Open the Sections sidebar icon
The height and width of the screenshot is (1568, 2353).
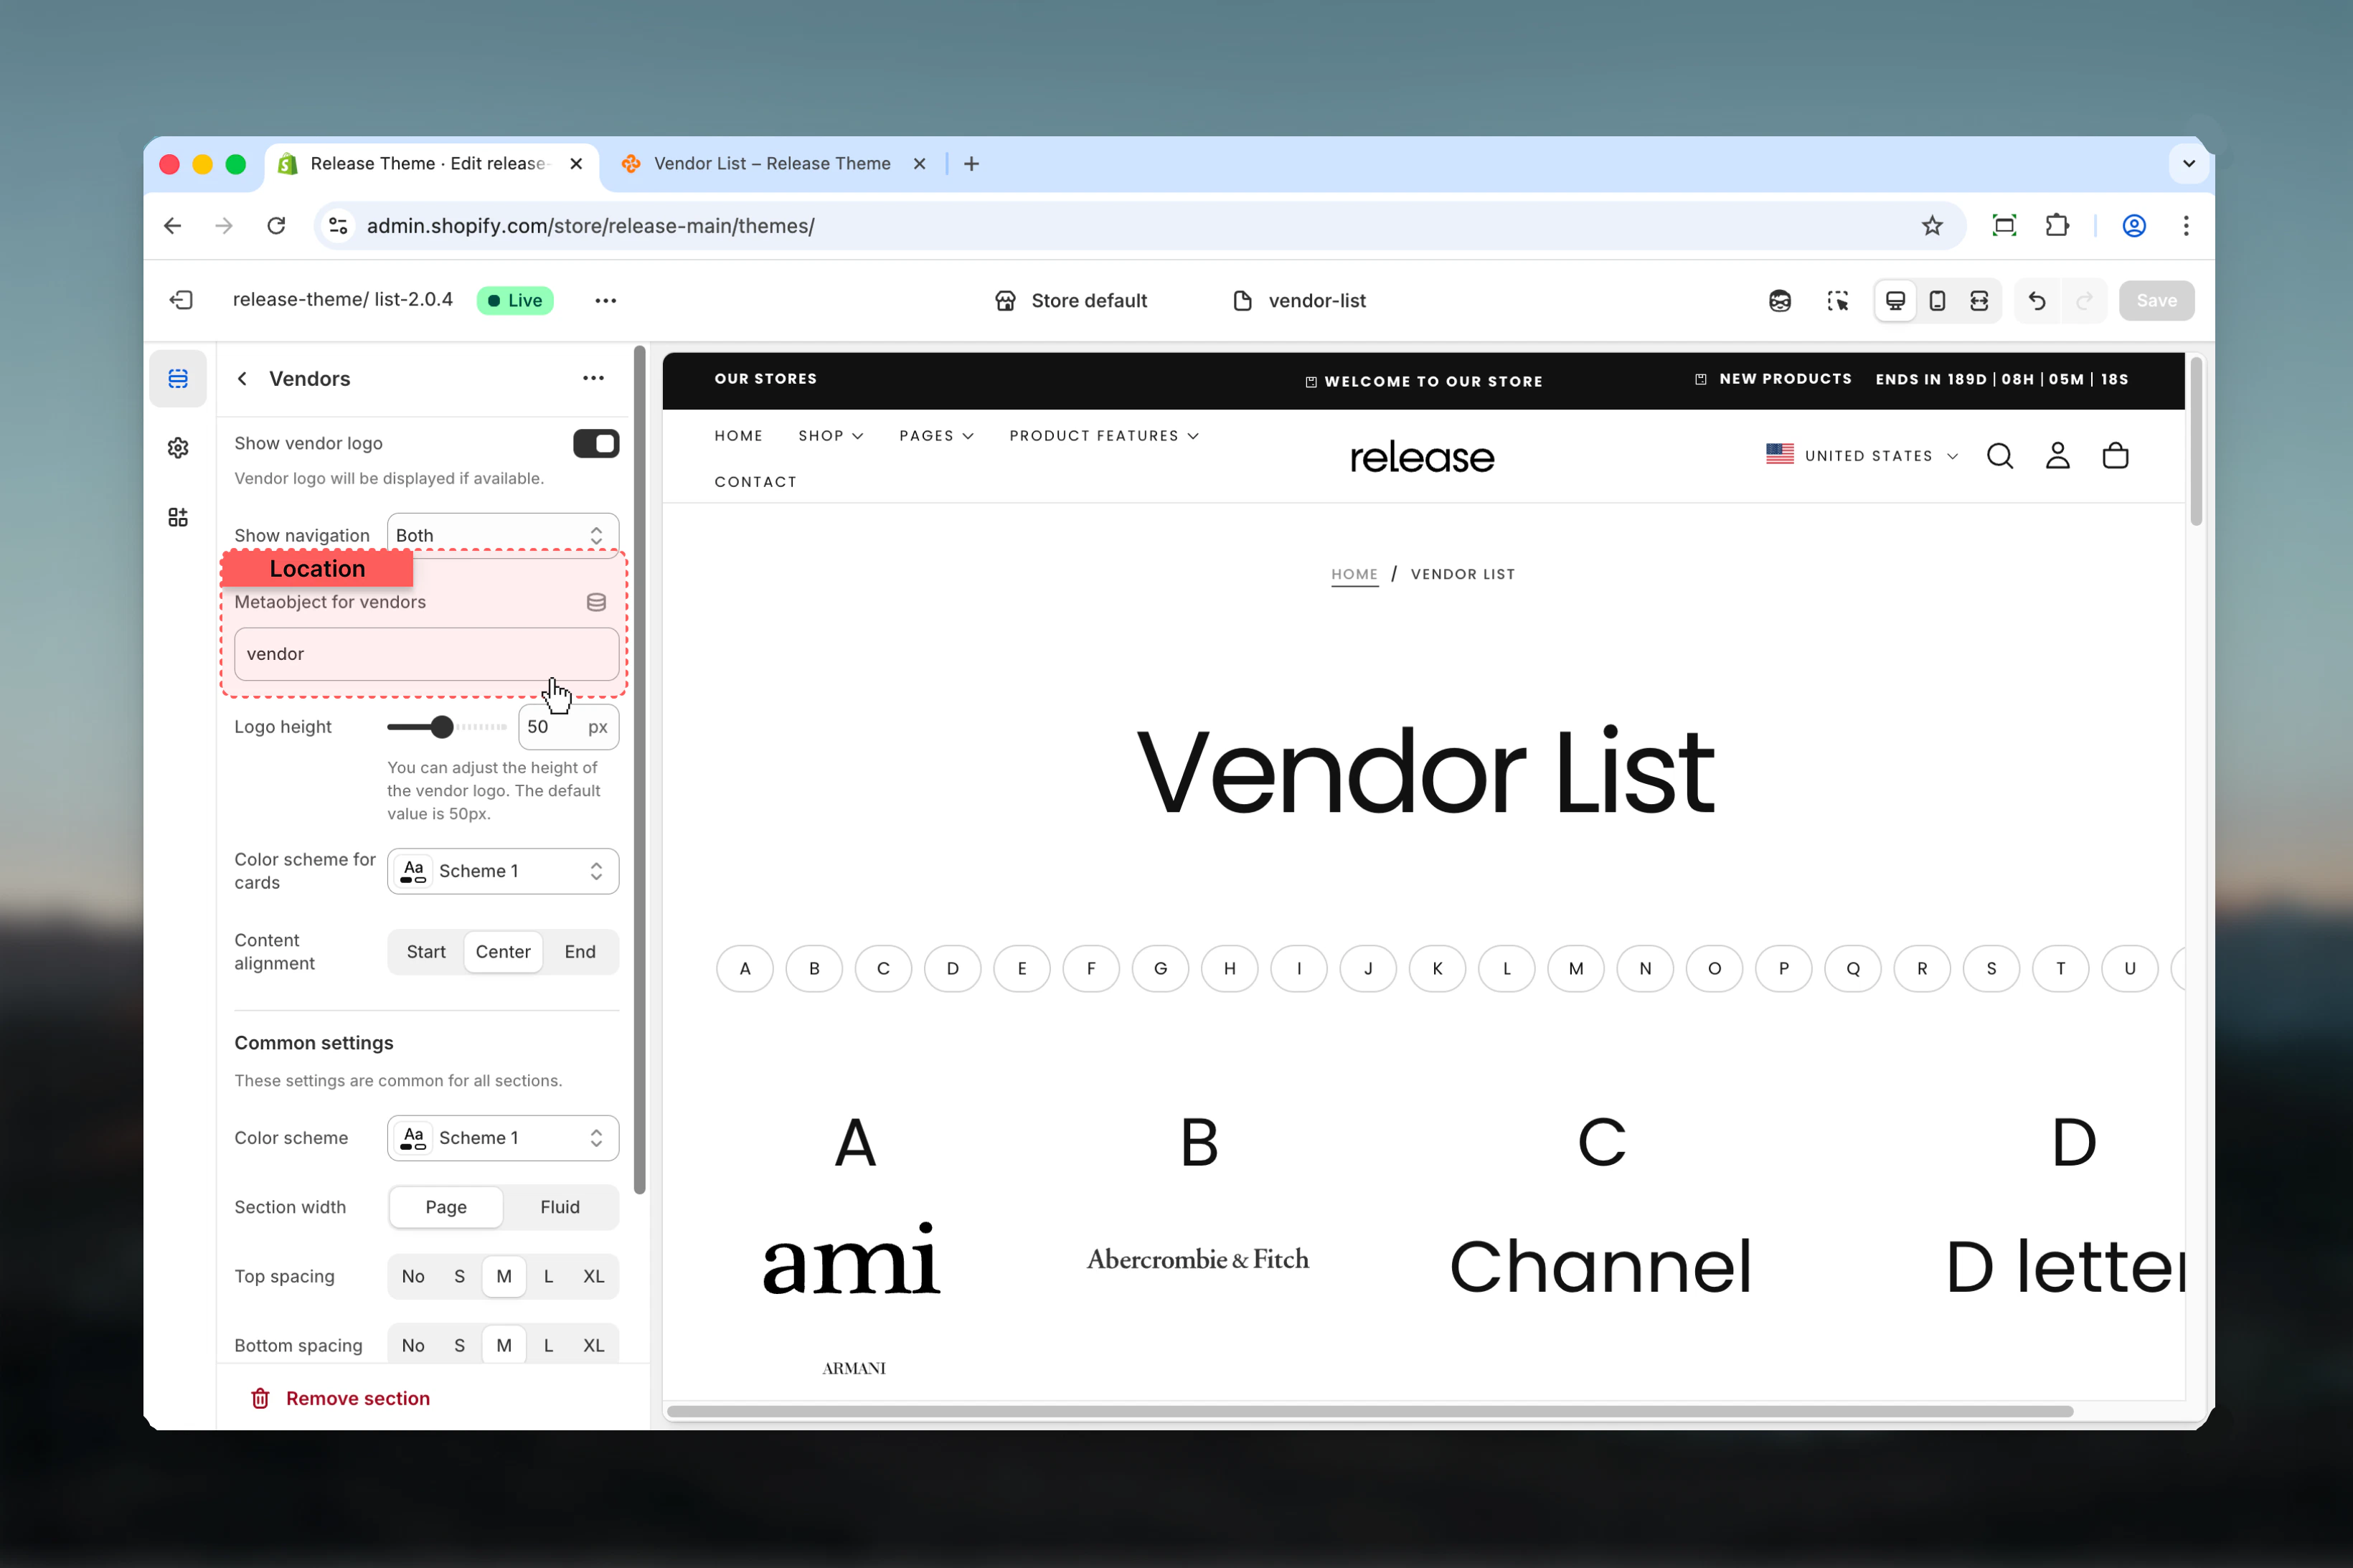point(178,378)
